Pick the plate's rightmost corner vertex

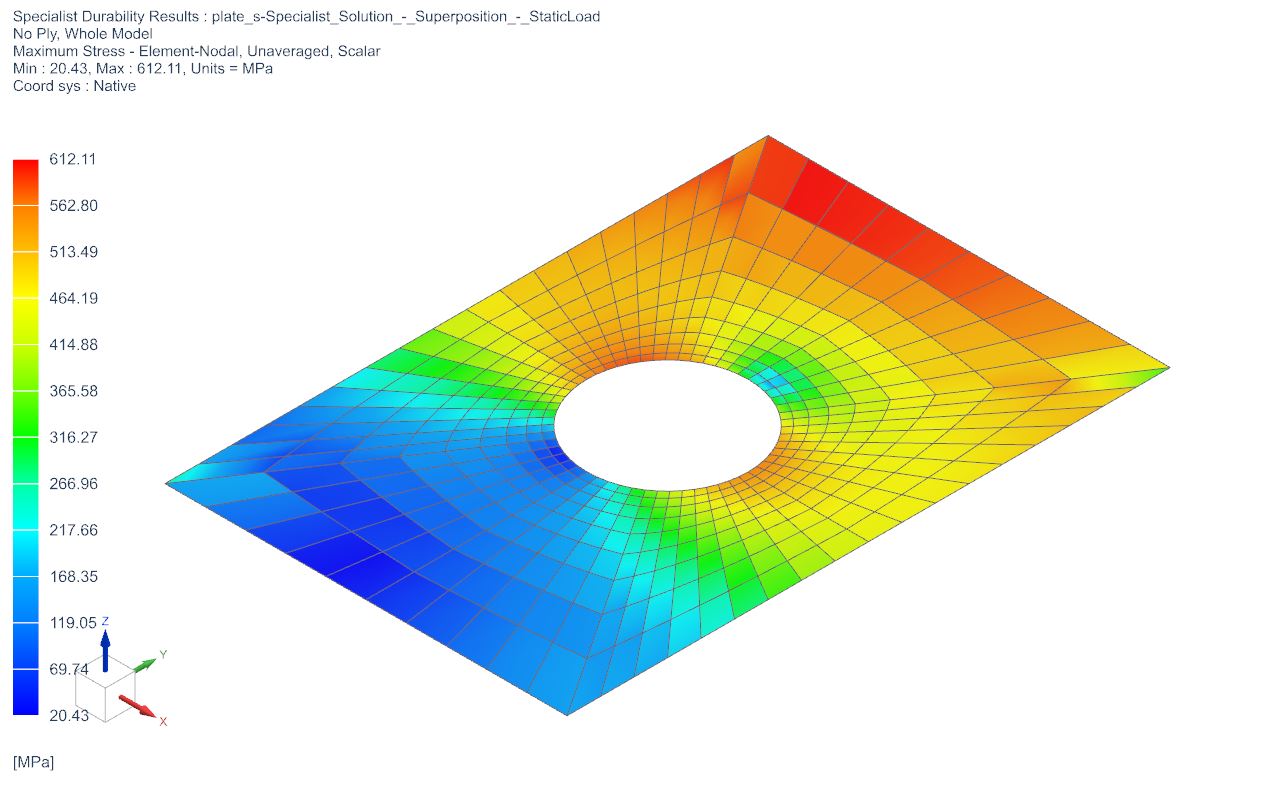coord(1168,368)
